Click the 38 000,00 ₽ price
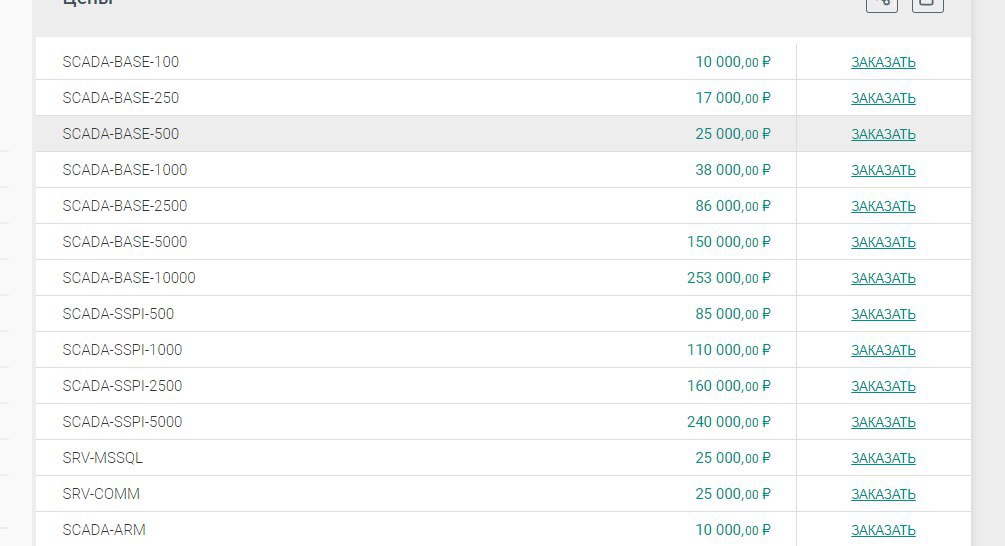Viewport: 1005px width, 546px height. 733,169
